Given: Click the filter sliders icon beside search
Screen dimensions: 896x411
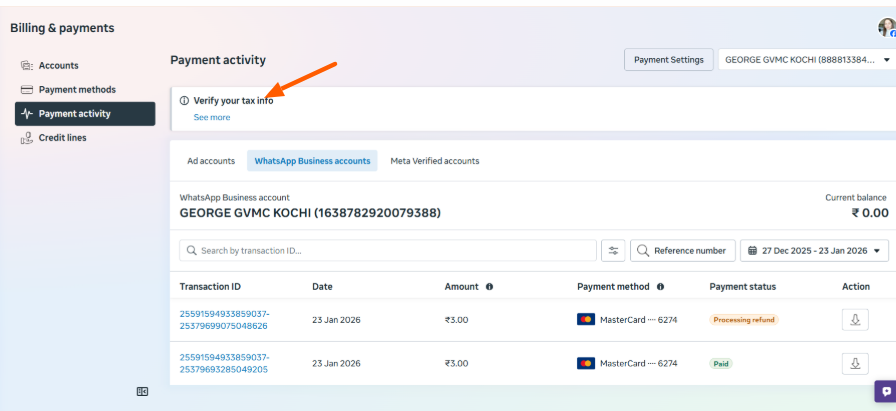Looking at the screenshot, I should 613,251.
